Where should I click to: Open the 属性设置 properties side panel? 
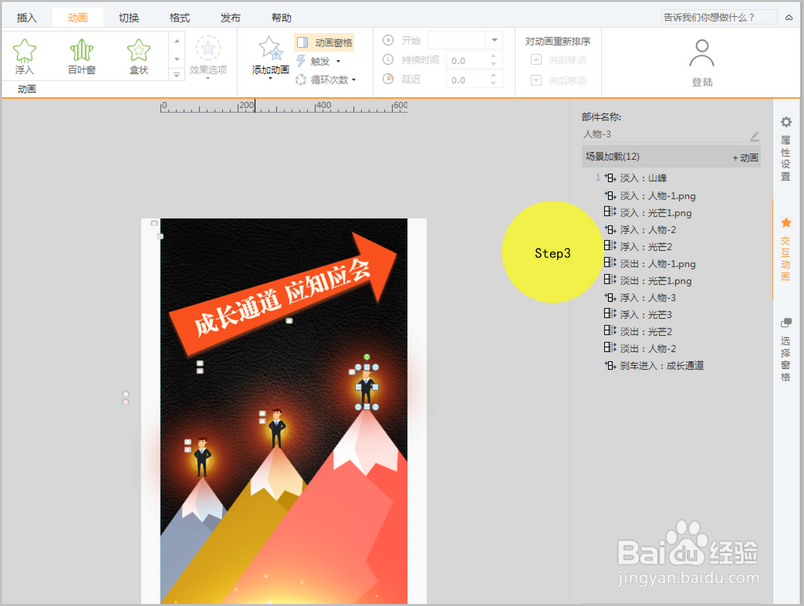click(x=786, y=149)
